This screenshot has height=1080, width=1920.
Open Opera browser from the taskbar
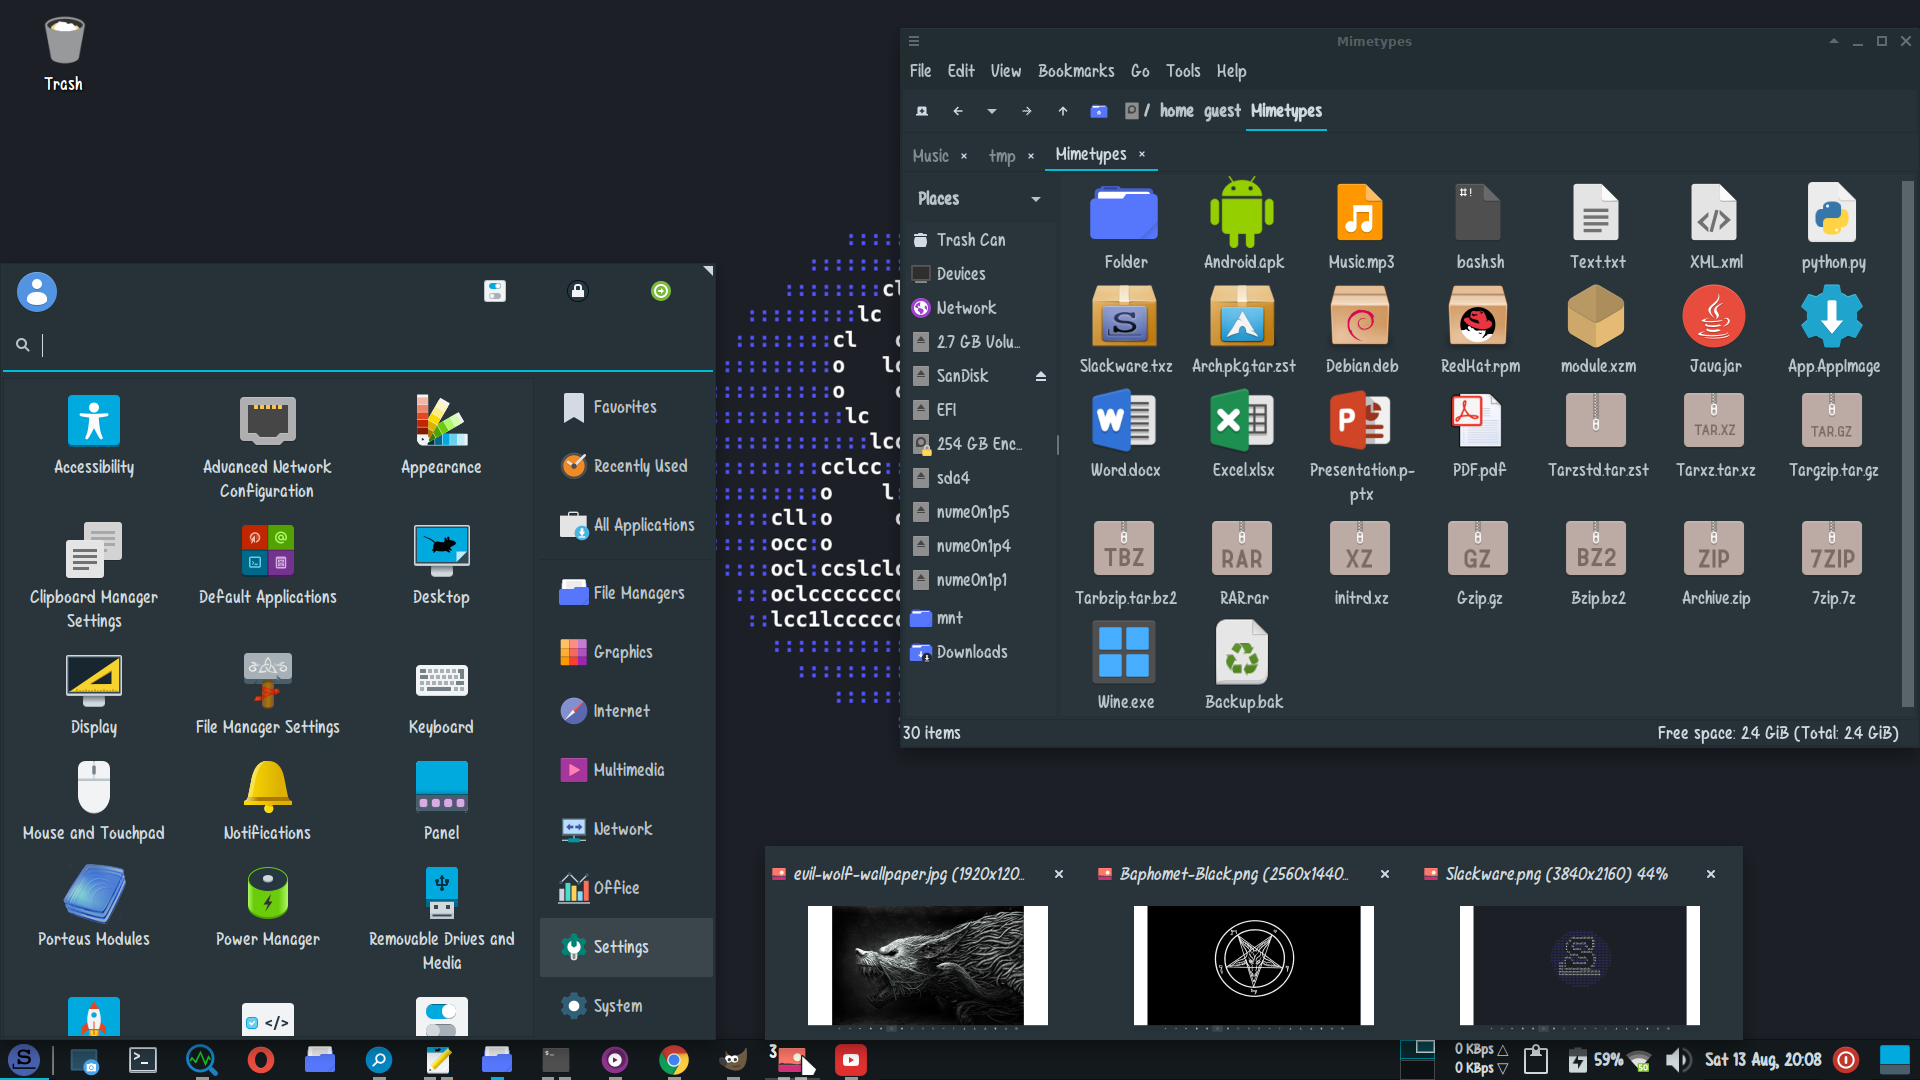(261, 1060)
